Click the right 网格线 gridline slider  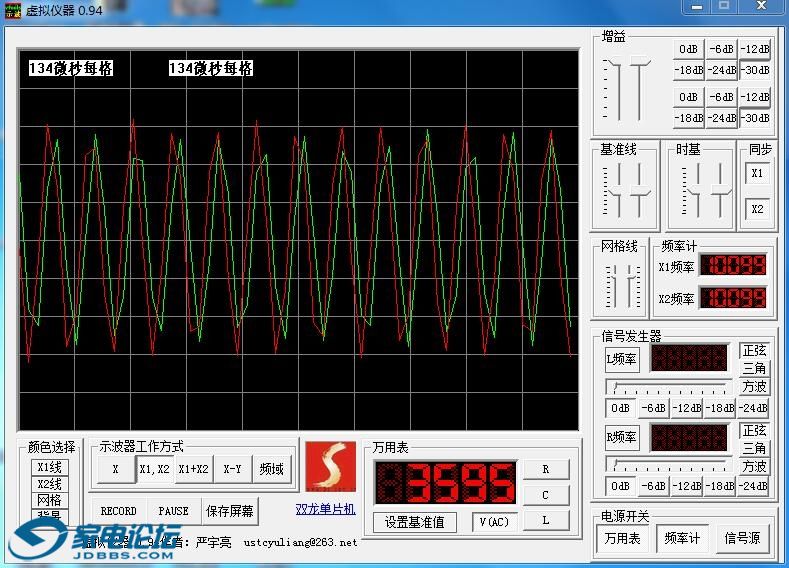pos(631,286)
